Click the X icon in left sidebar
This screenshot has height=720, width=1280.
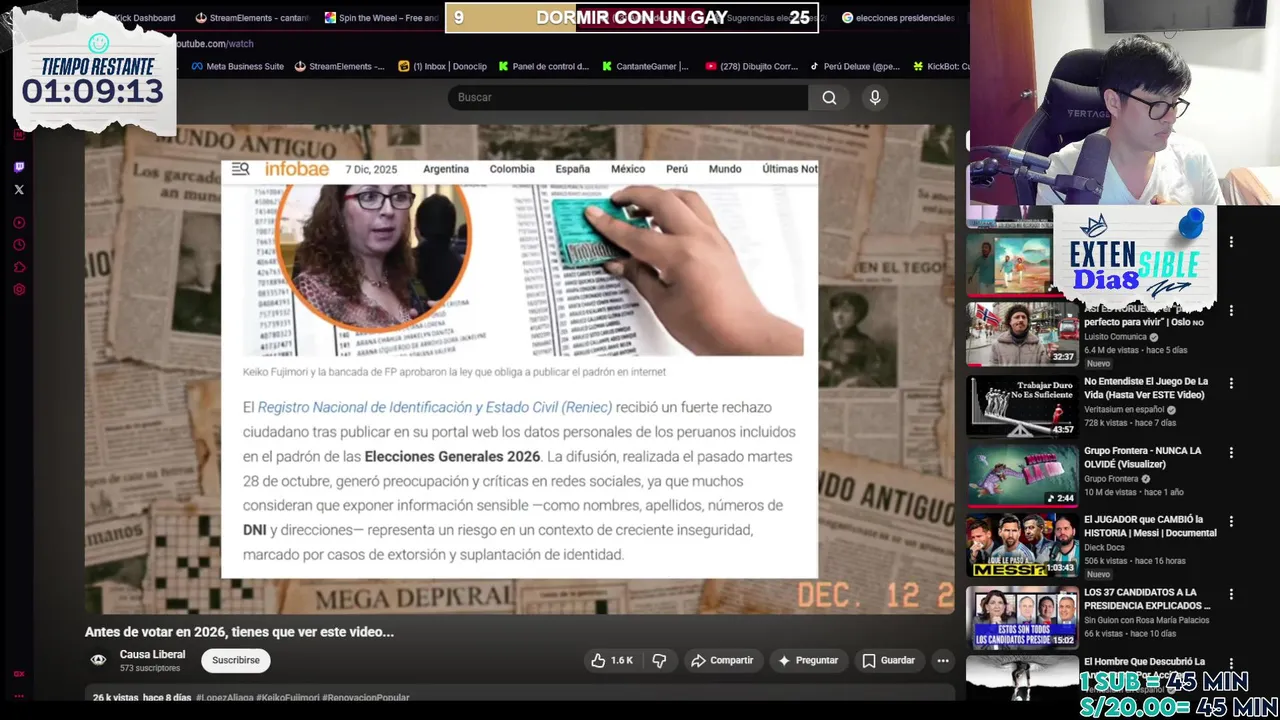pos(19,189)
